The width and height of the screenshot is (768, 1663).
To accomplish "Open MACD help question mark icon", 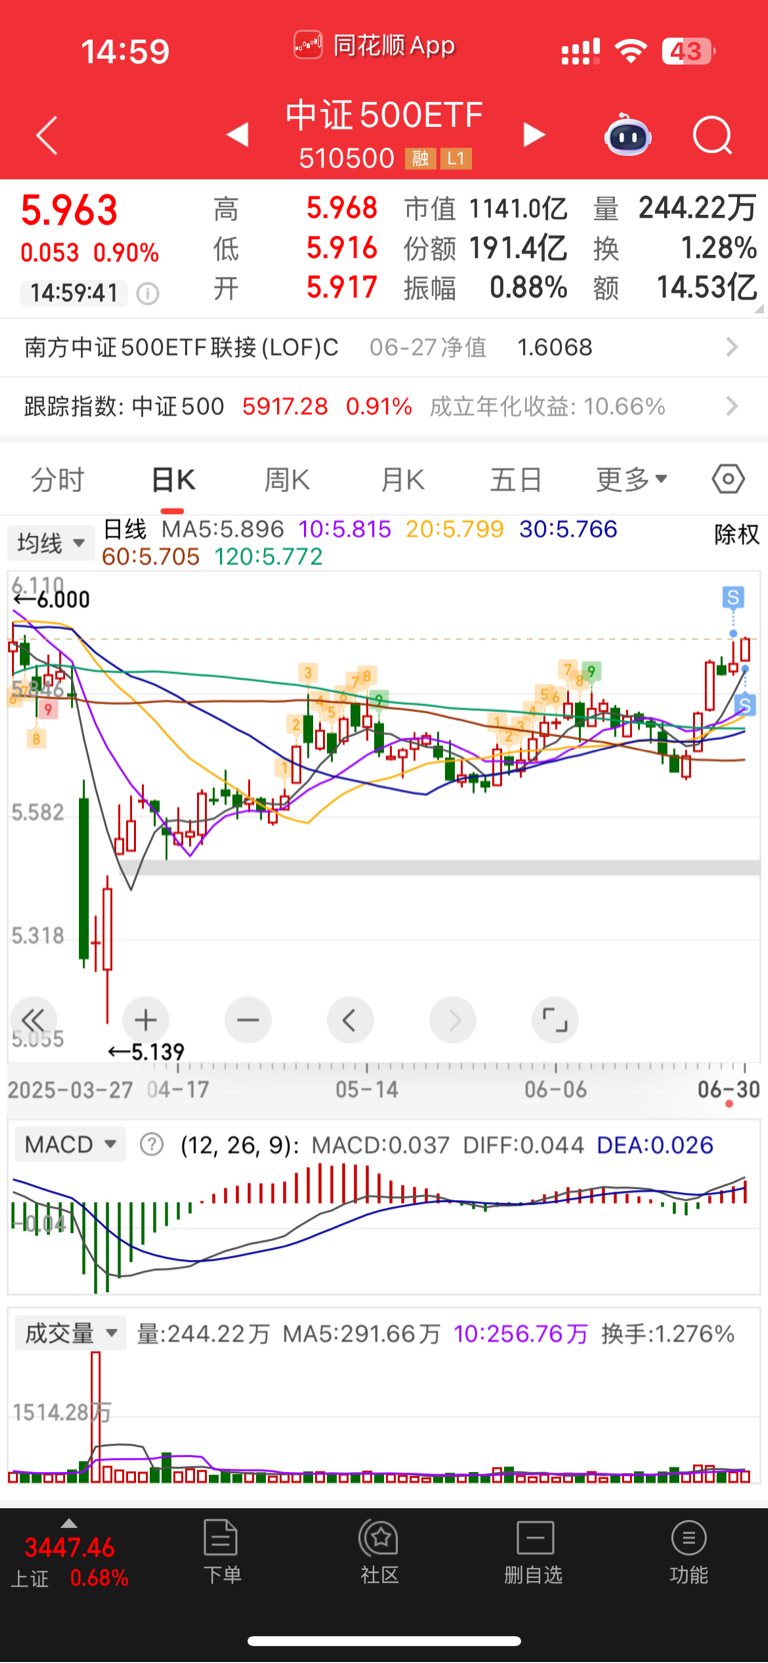I will [x=151, y=1144].
